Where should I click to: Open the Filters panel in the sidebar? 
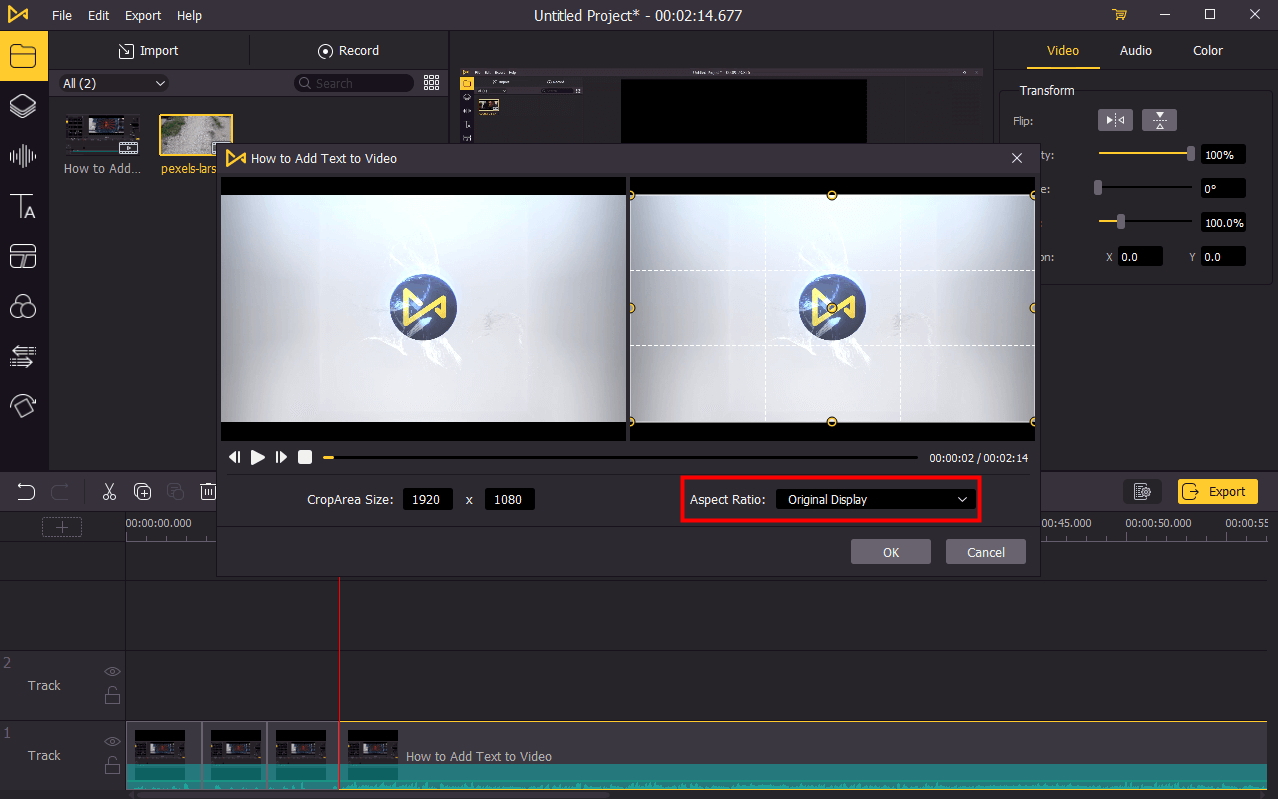[x=22, y=307]
